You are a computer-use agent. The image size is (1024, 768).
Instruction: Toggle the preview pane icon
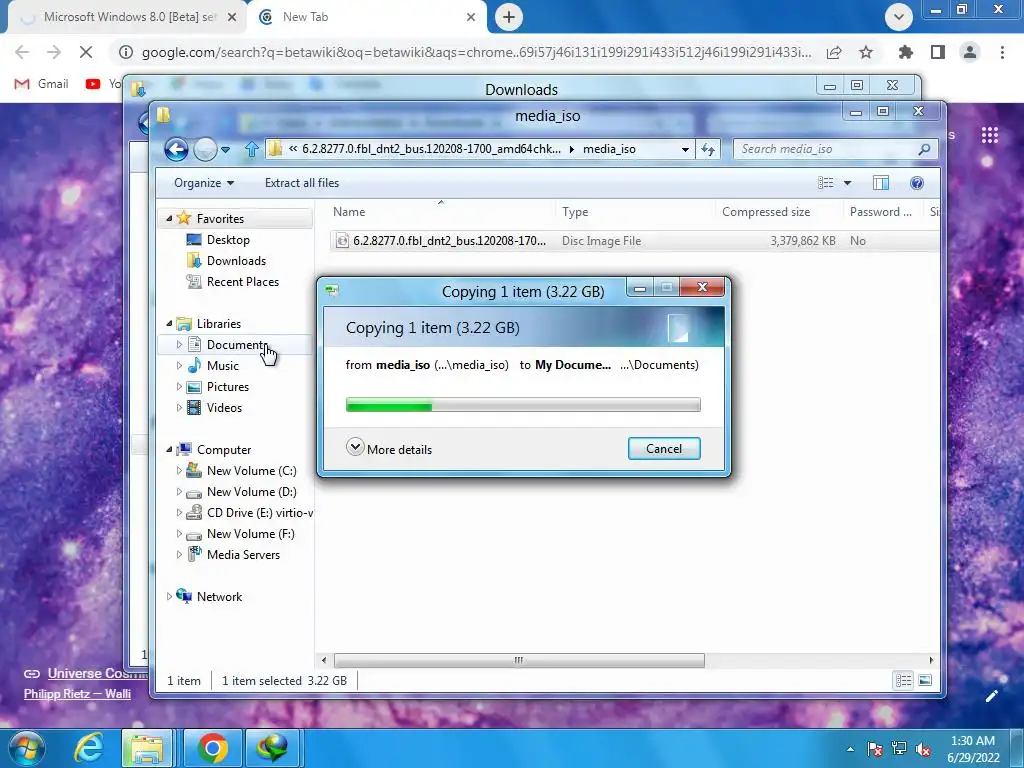click(881, 183)
